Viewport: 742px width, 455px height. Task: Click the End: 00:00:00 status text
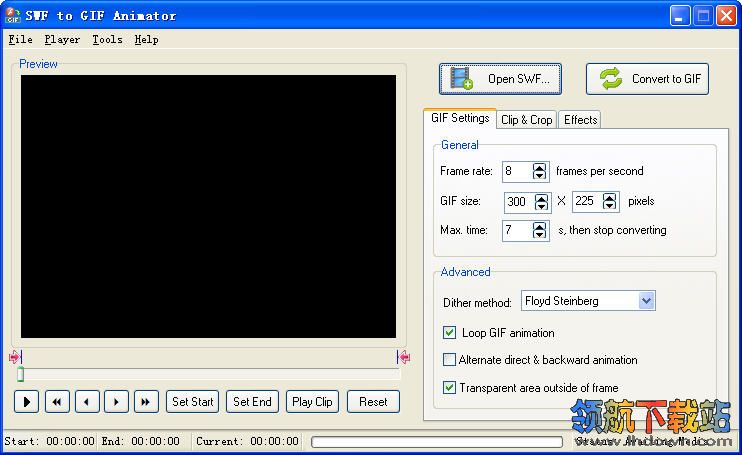coord(141,441)
